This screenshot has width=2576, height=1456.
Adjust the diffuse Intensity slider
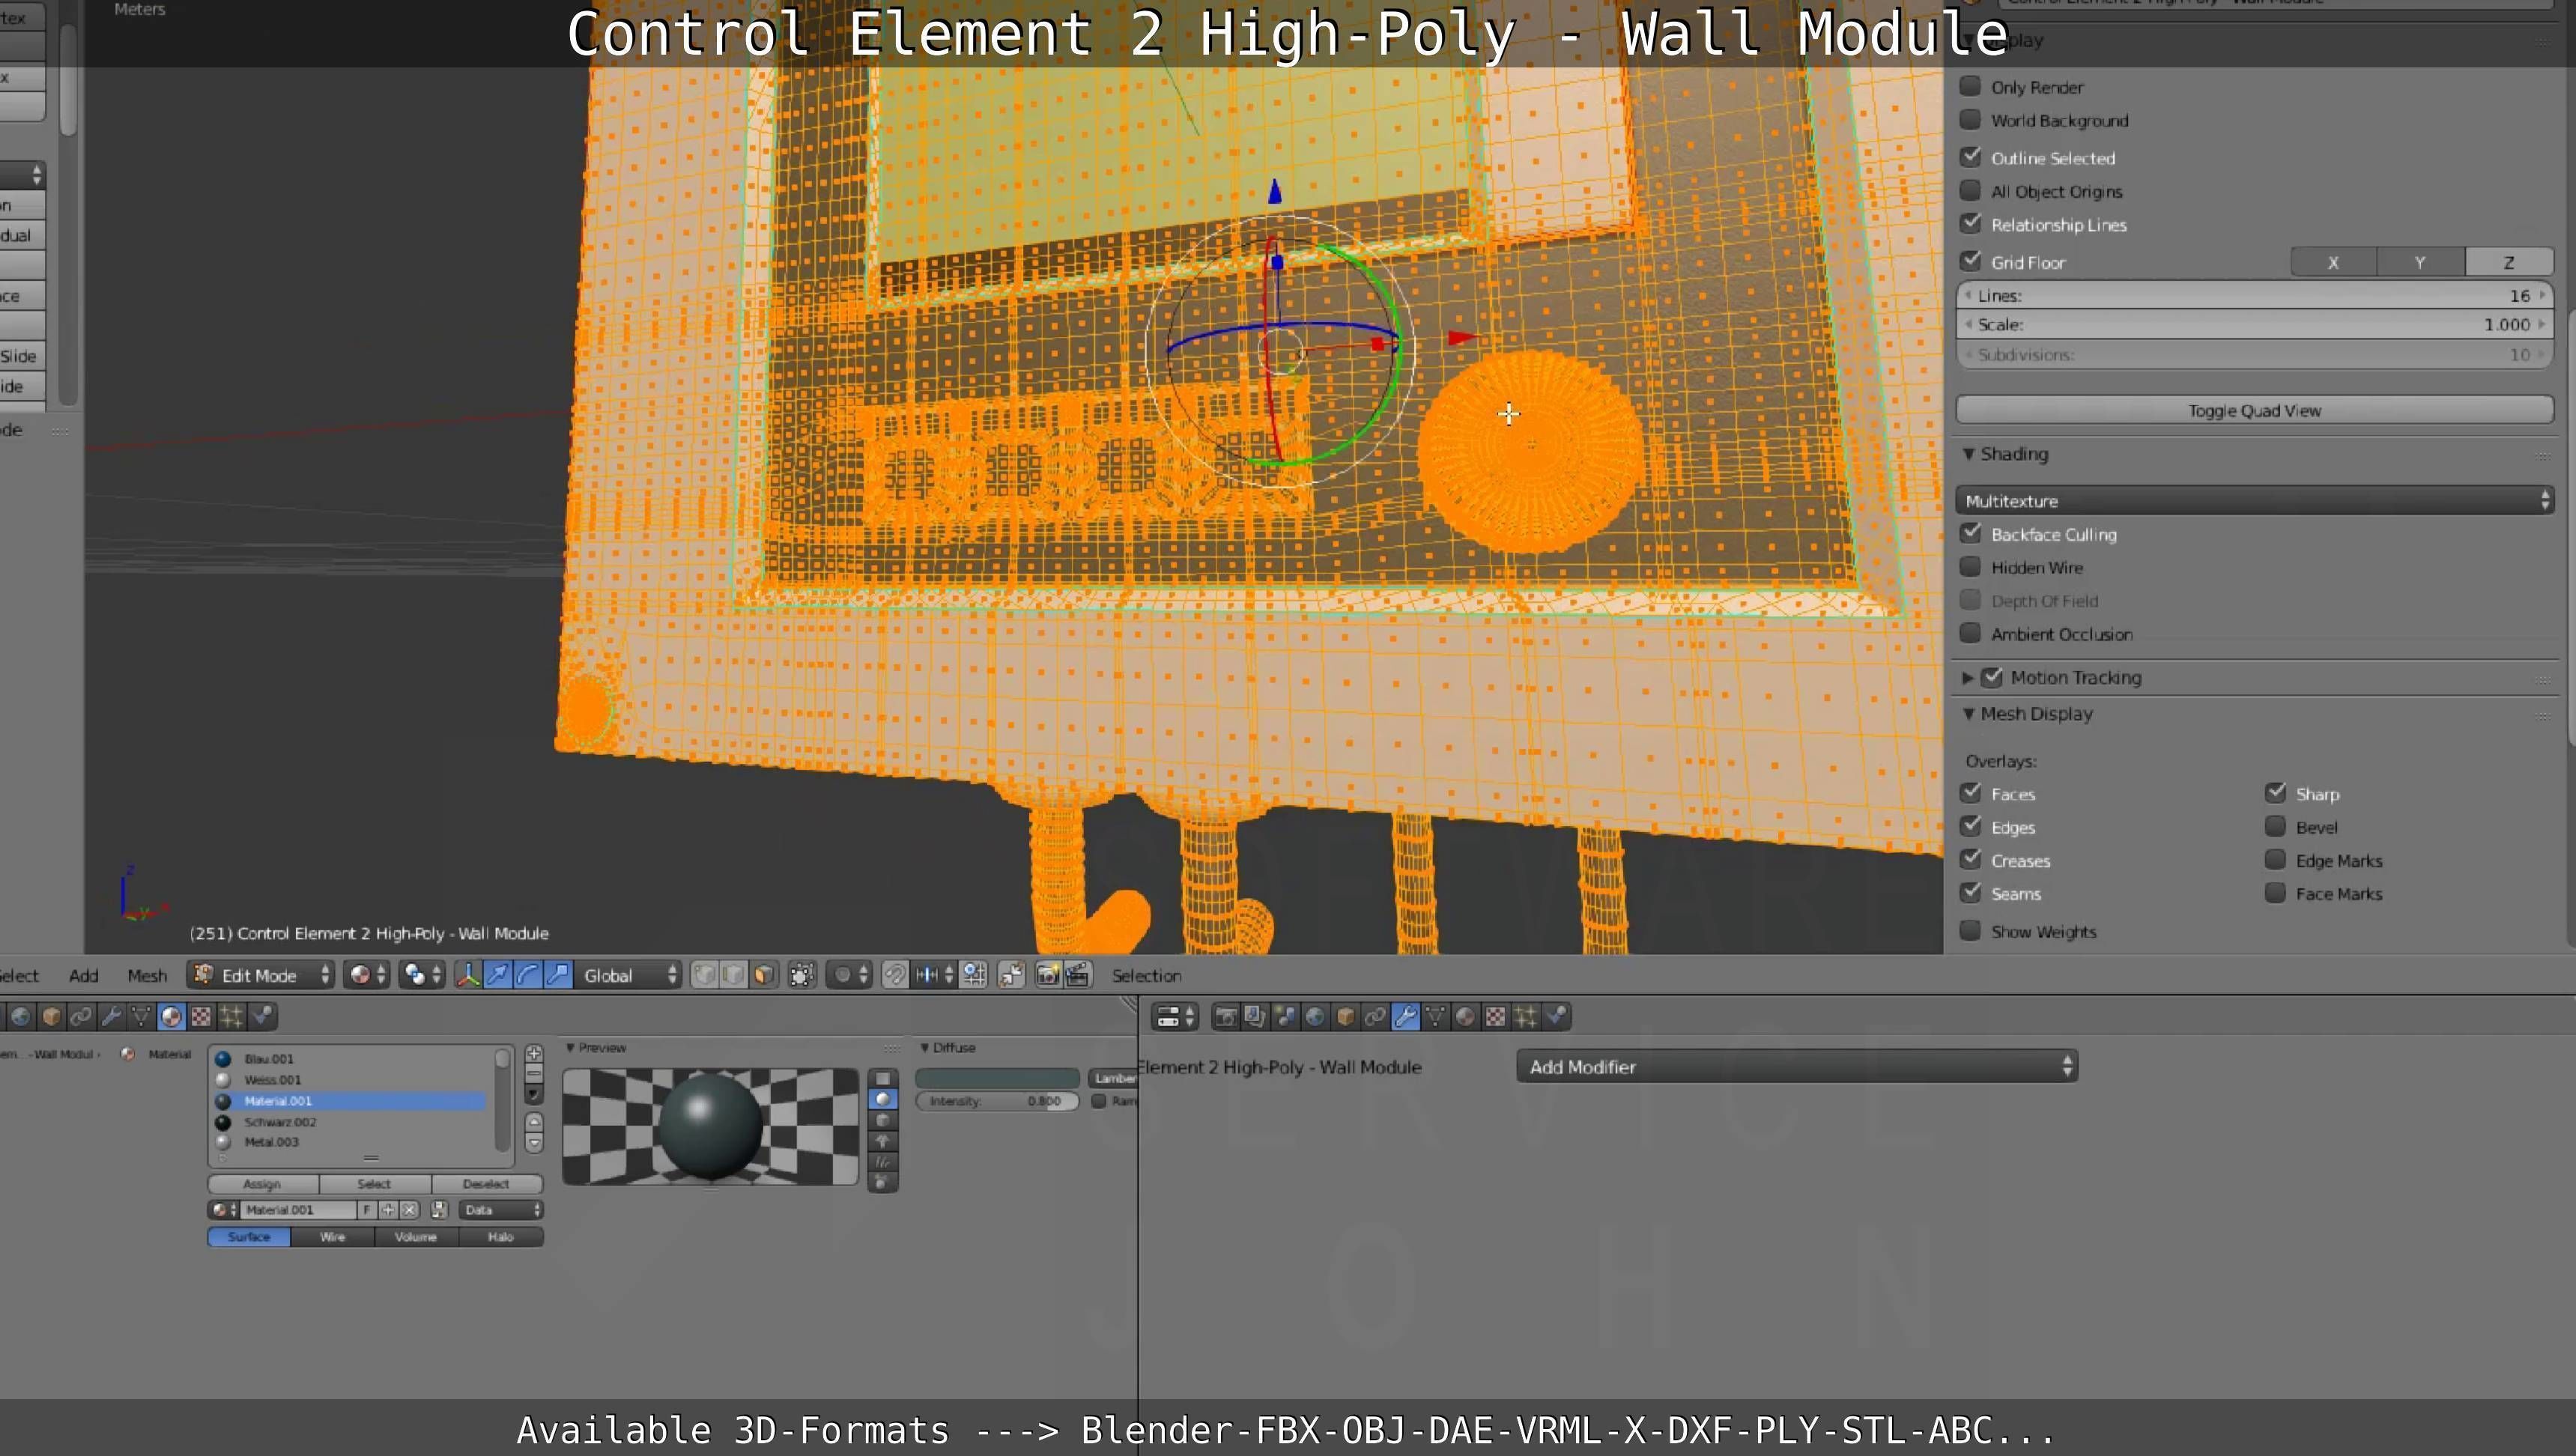997,1101
